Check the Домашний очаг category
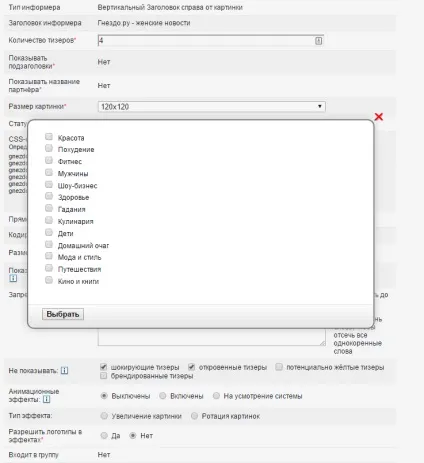 49,244
